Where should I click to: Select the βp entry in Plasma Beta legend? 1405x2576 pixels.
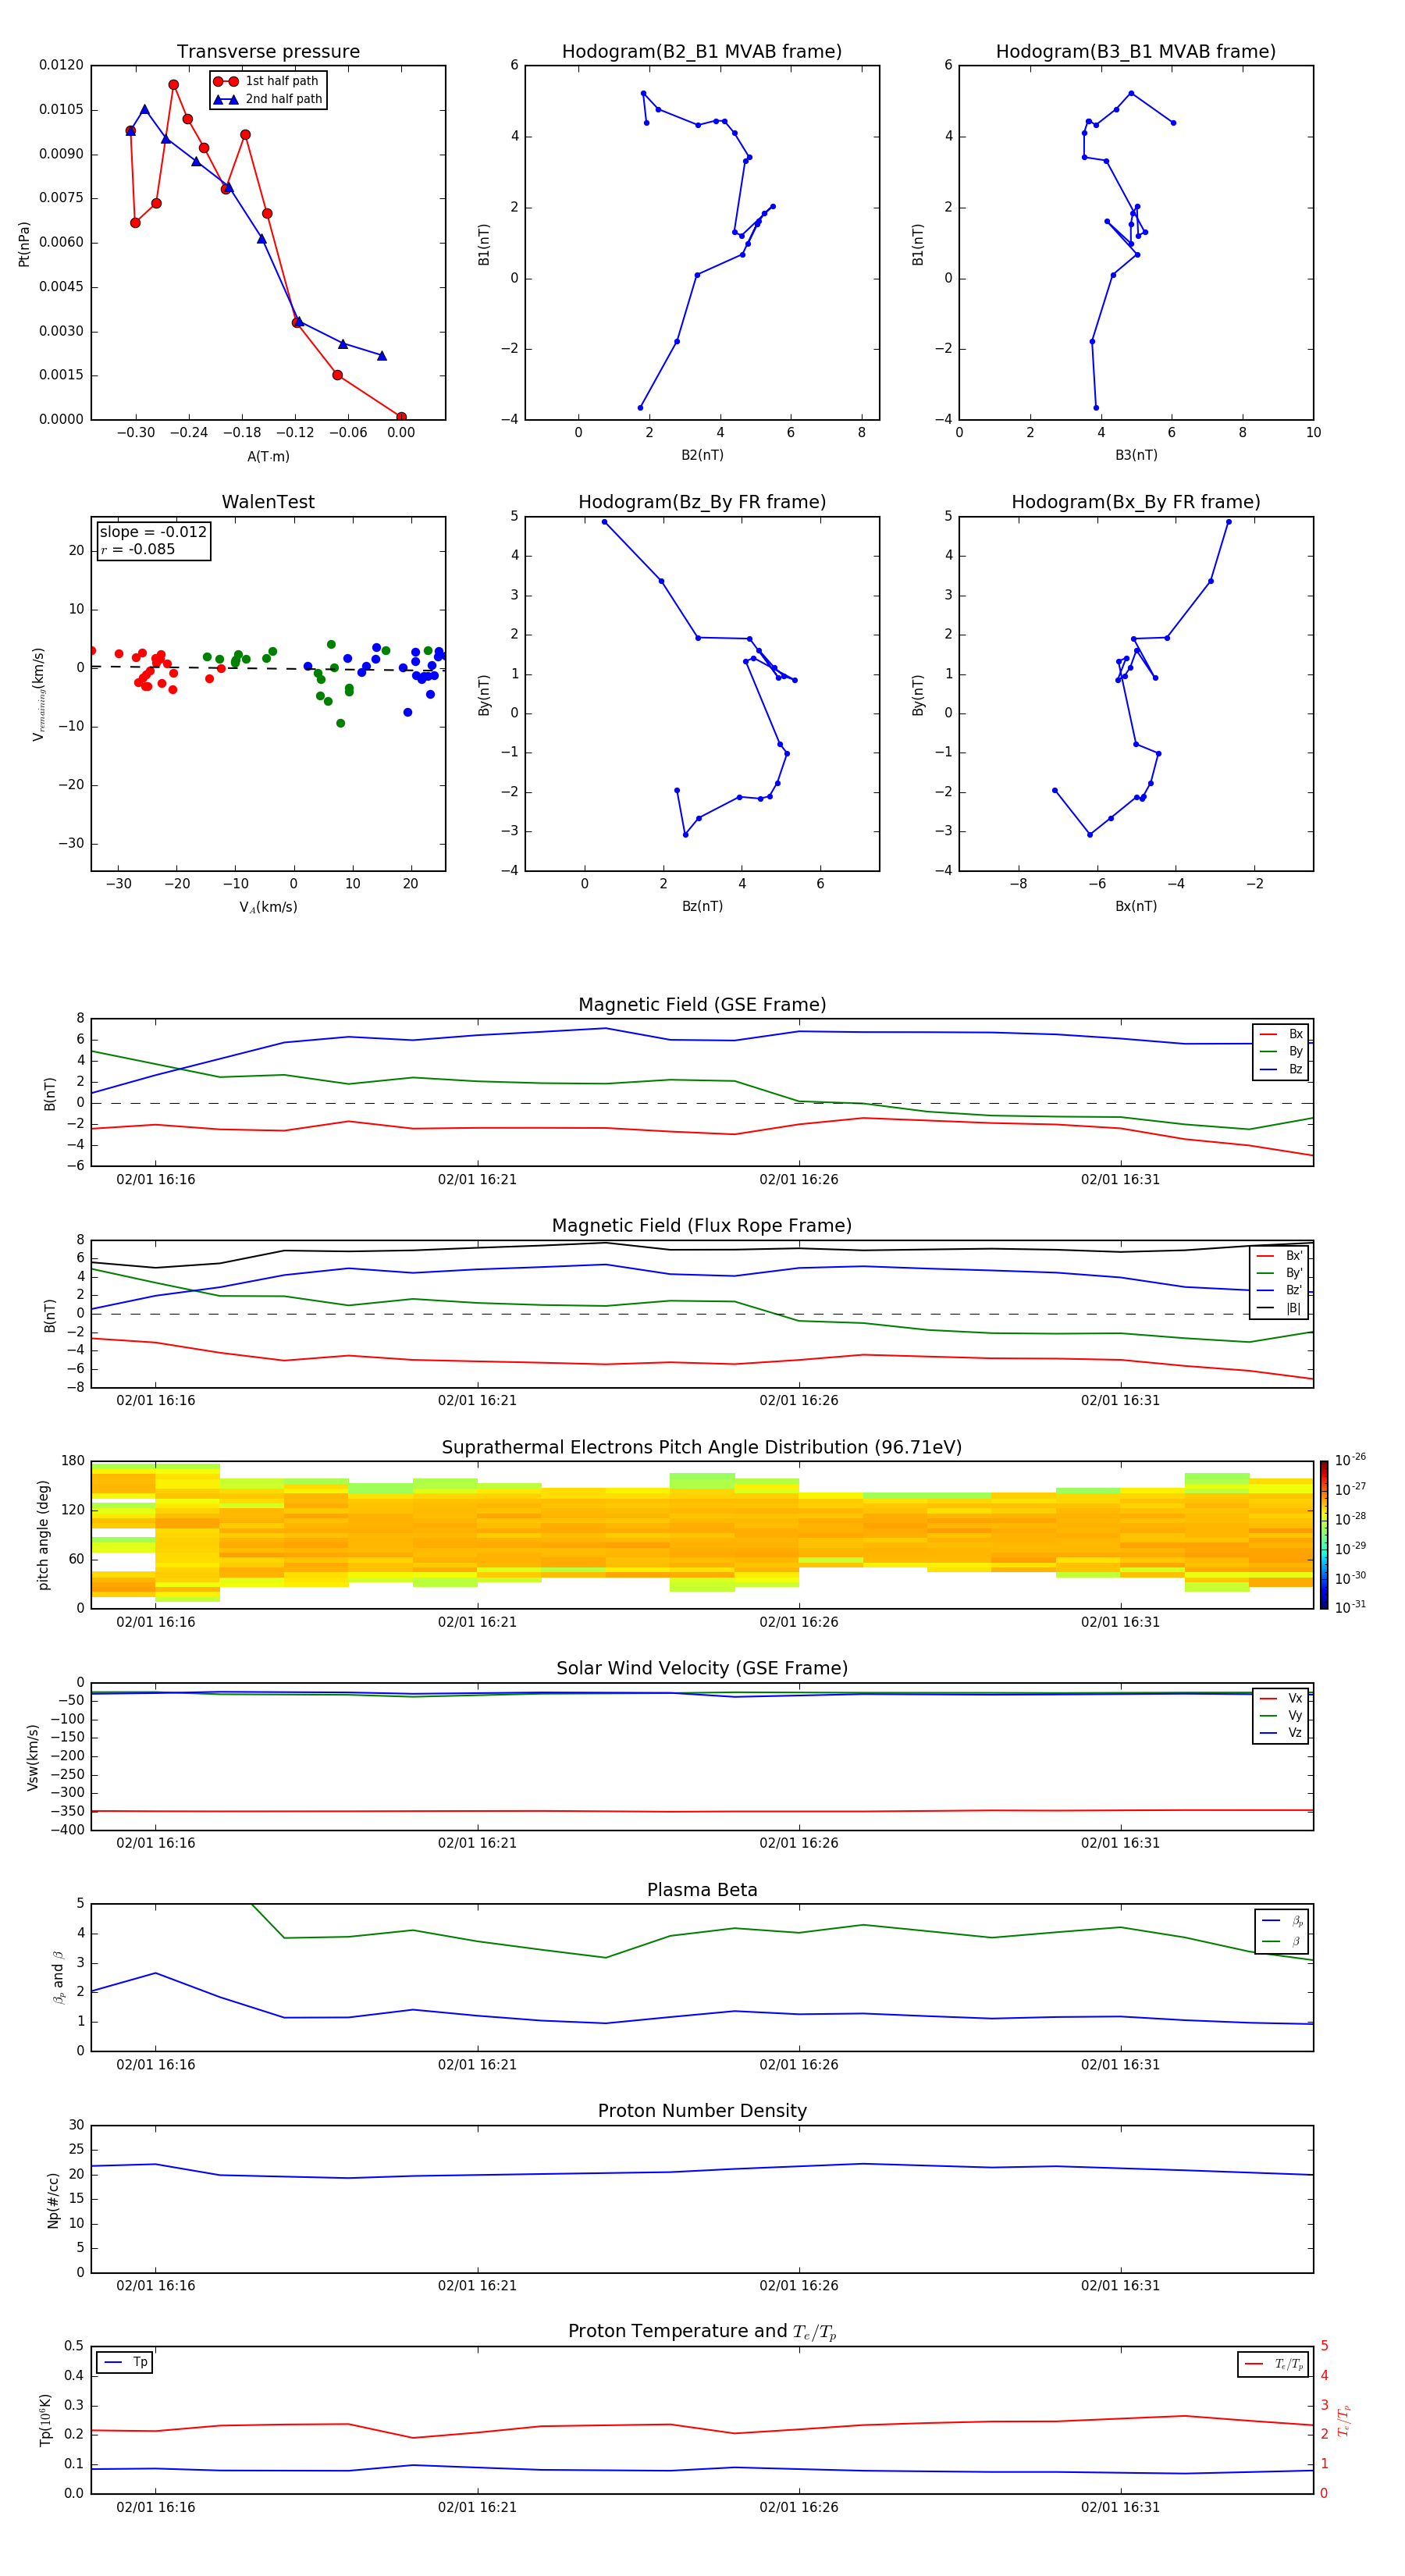pyautogui.click(x=1282, y=1921)
